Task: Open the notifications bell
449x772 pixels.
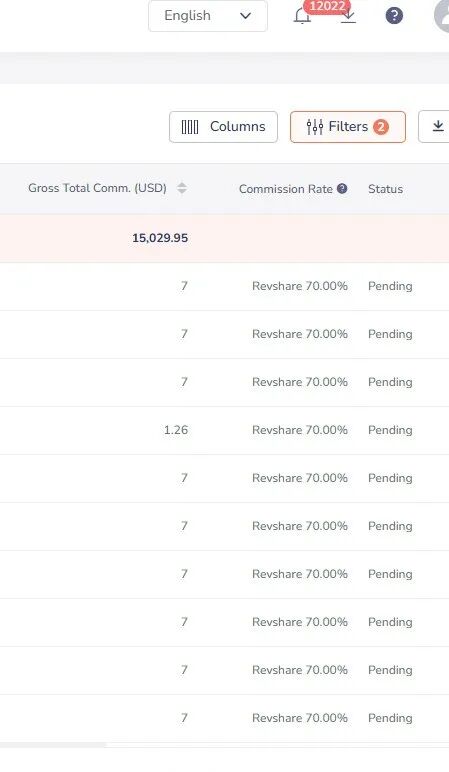Action: point(302,16)
